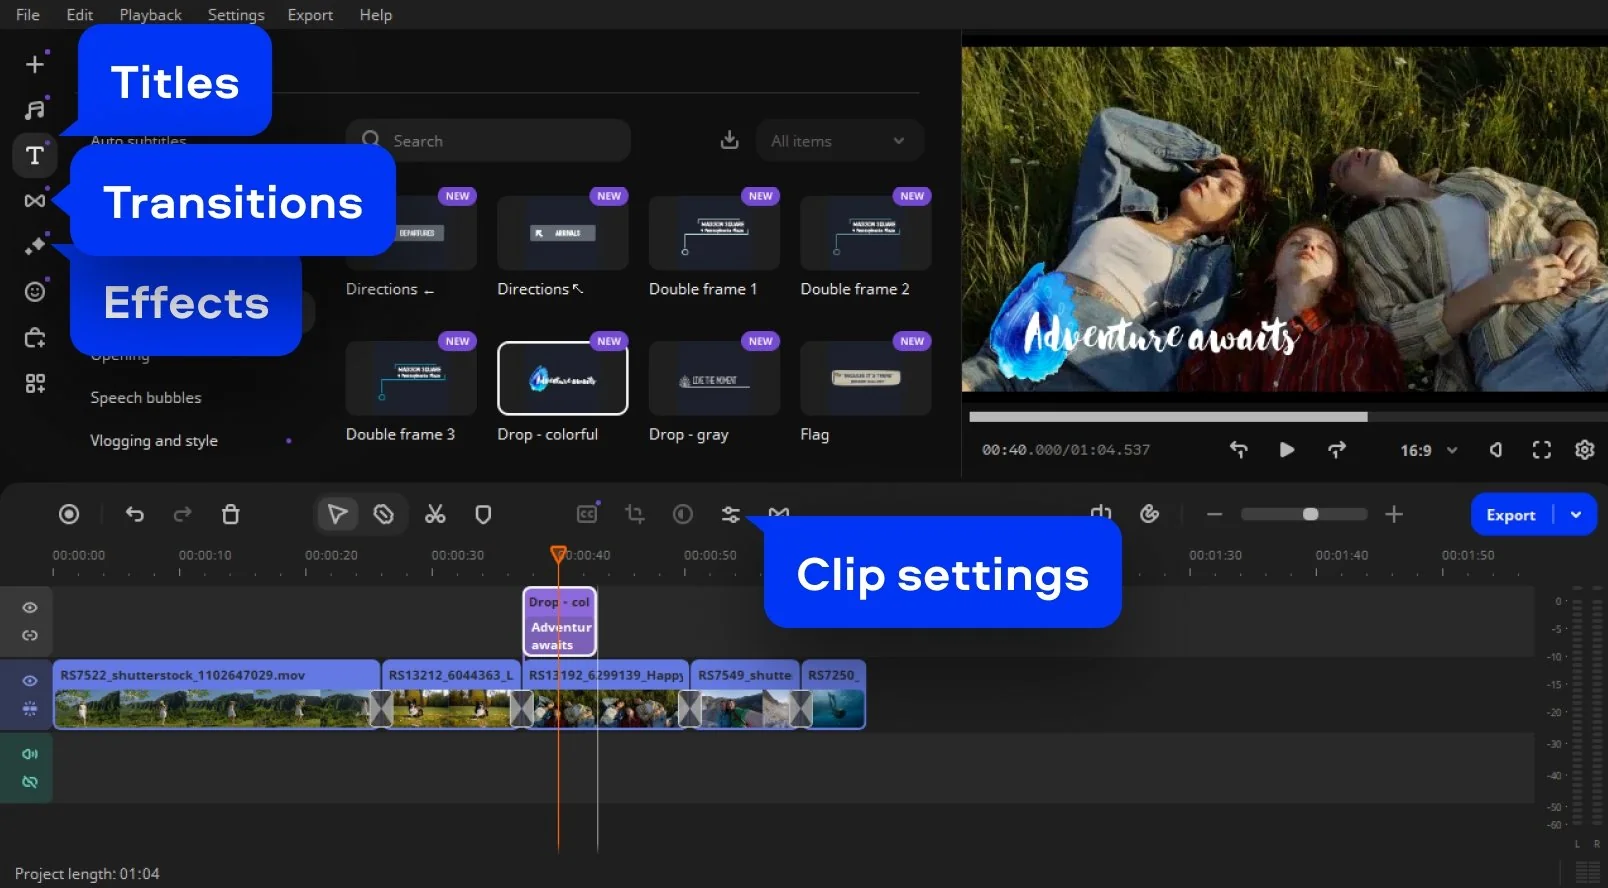Delete clip with trash icon
Viewport: 1608px width, 888px height.
[230, 514]
